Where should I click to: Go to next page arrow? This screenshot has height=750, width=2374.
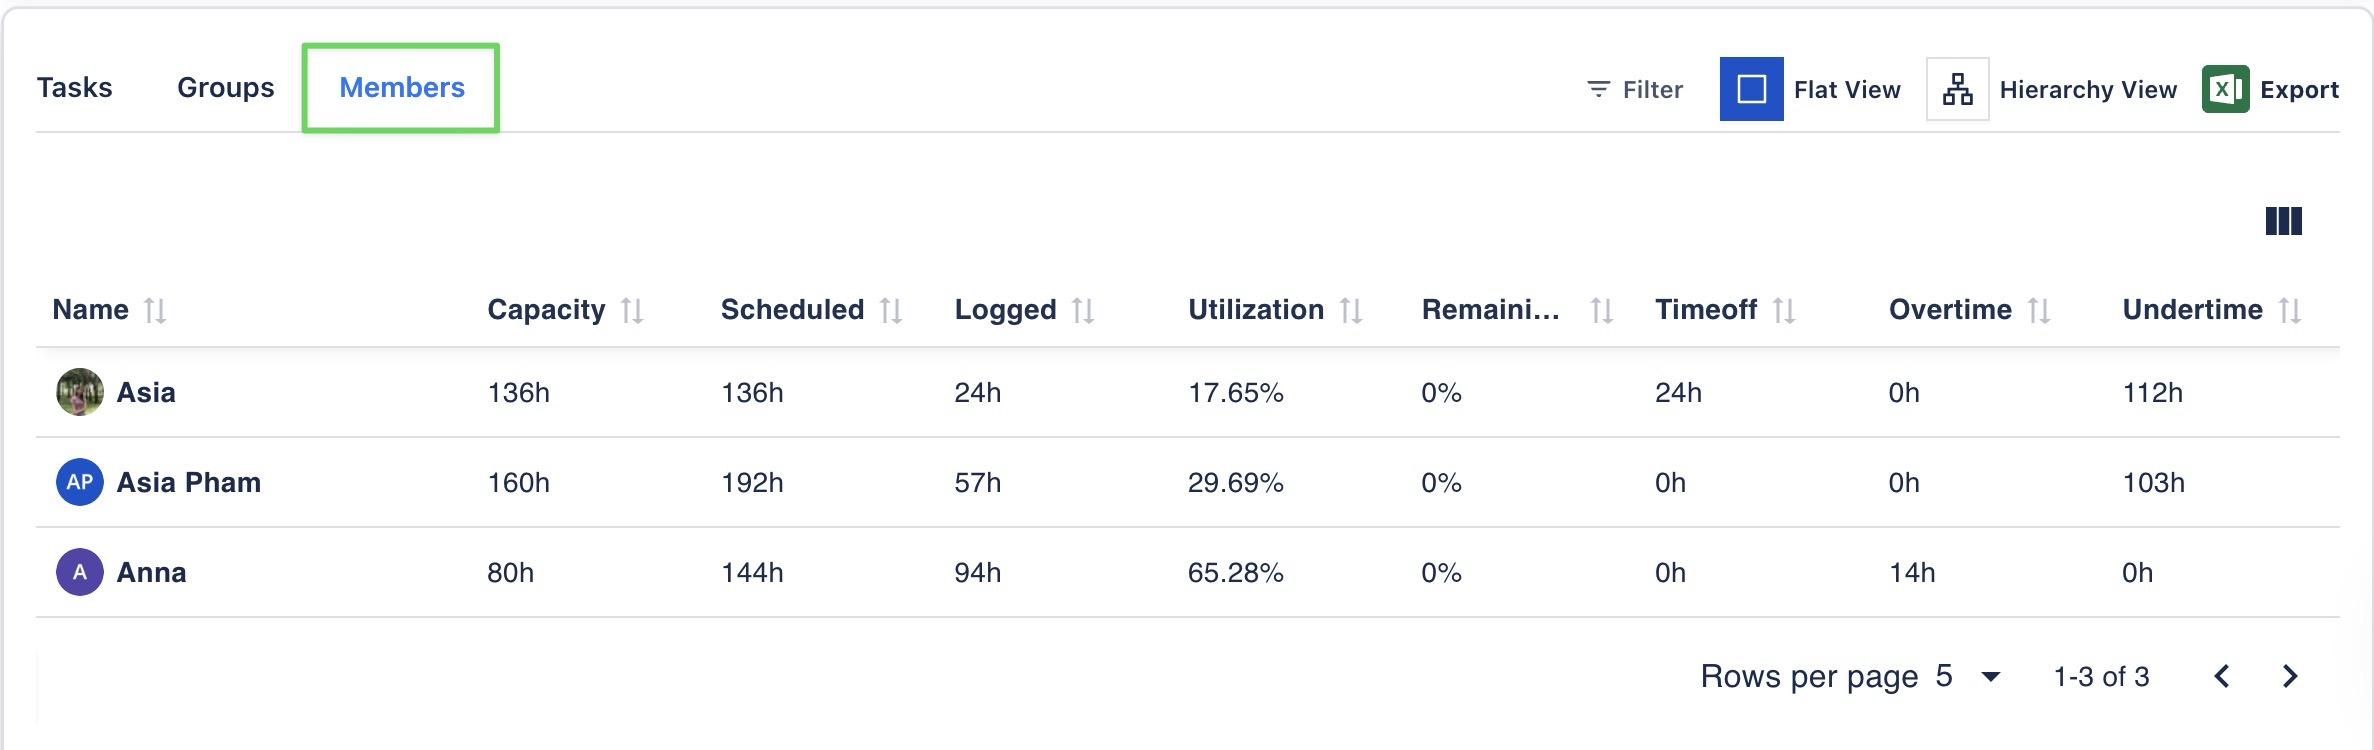pos(2290,677)
